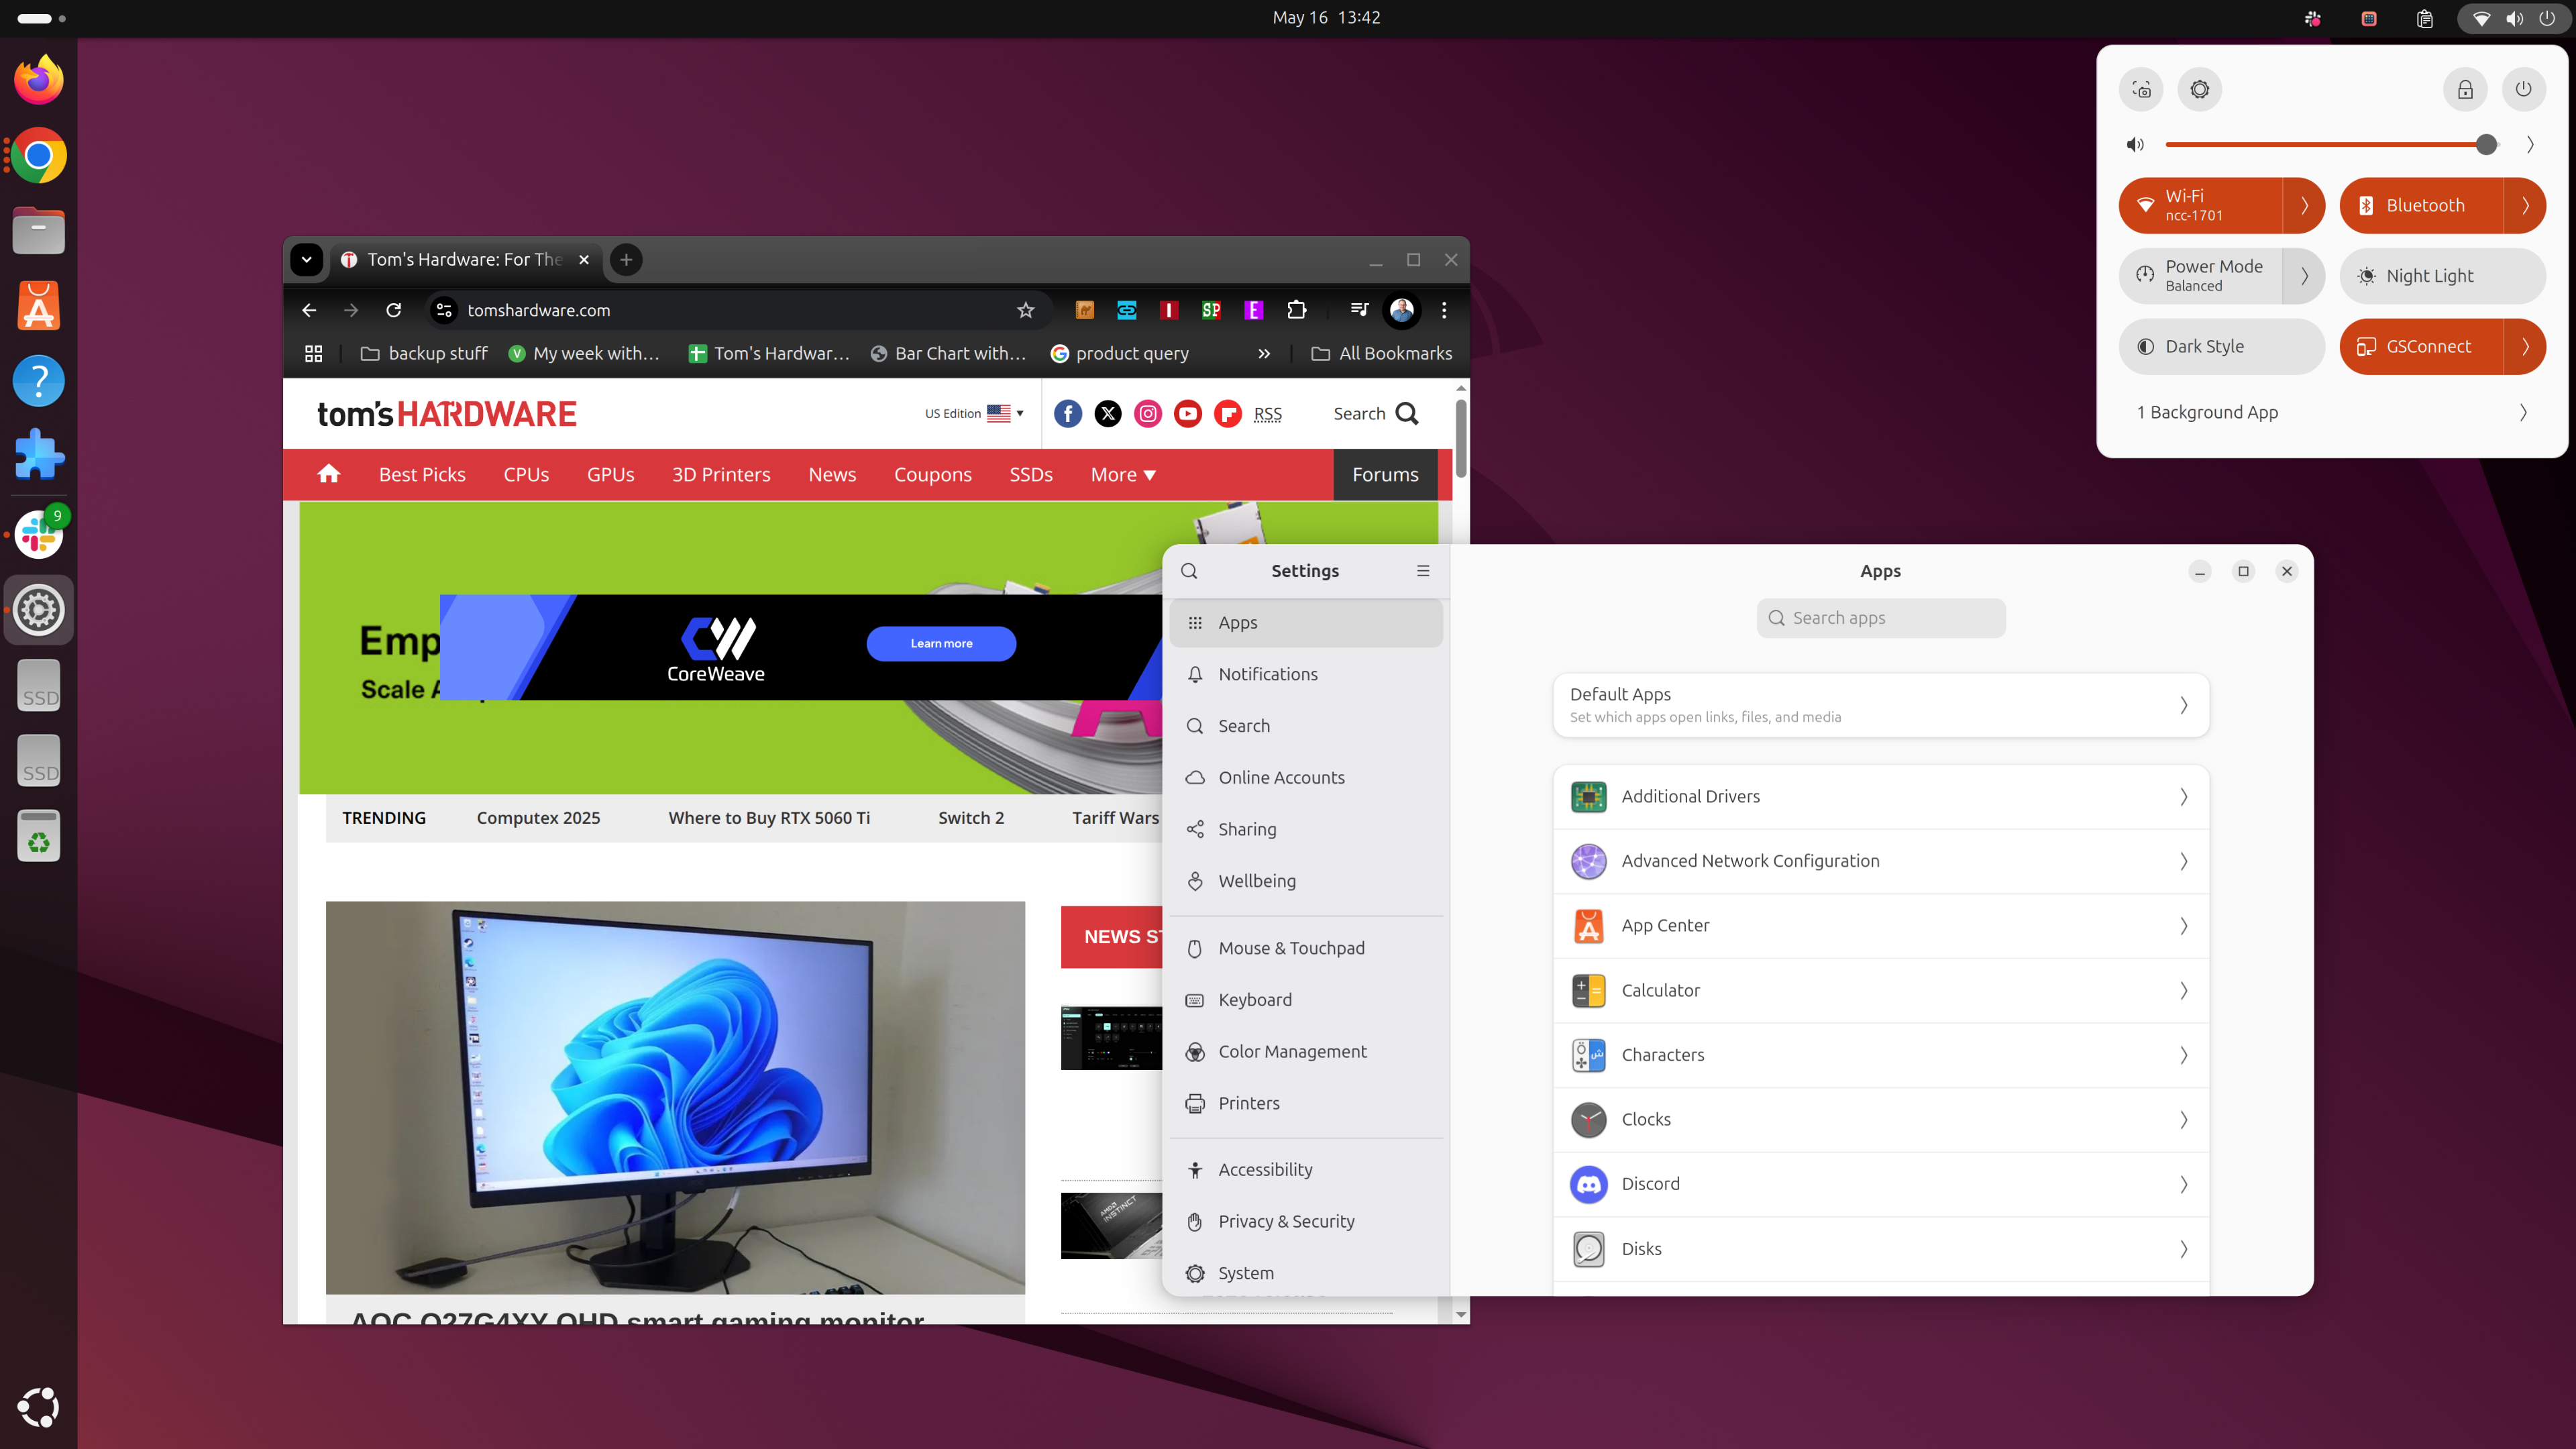Click the home icon in site navigation
The height and width of the screenshot is (1449, 2576).
click(329, 474)
